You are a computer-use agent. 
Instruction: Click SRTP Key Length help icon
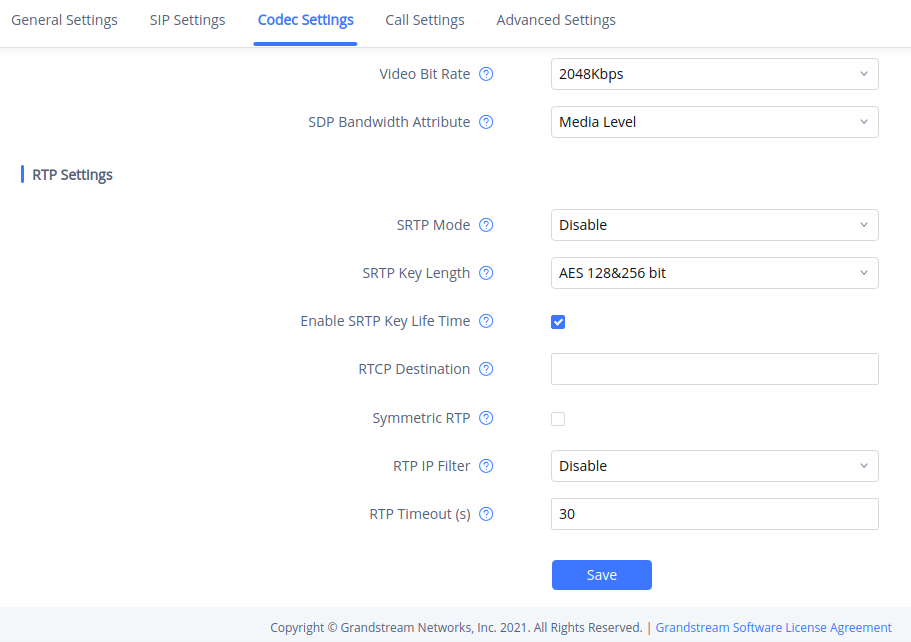click(x=486, y=273)
